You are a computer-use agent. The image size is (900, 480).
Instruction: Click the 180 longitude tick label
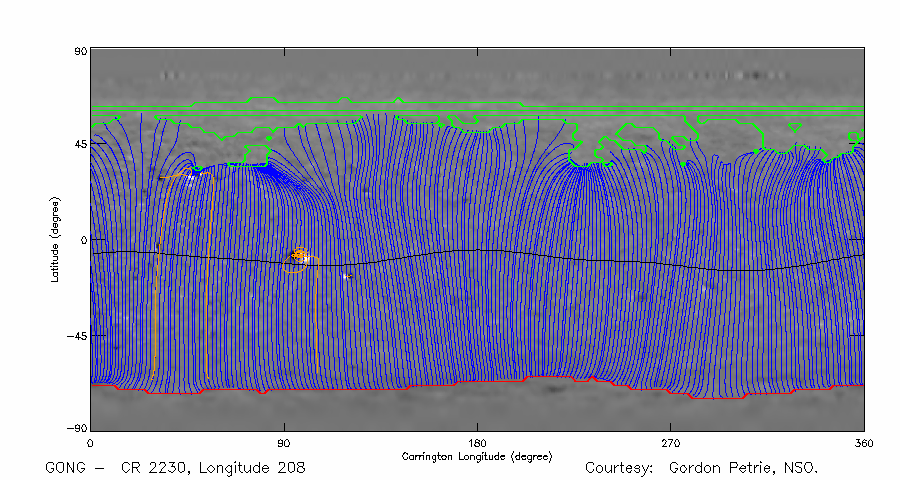477,442
